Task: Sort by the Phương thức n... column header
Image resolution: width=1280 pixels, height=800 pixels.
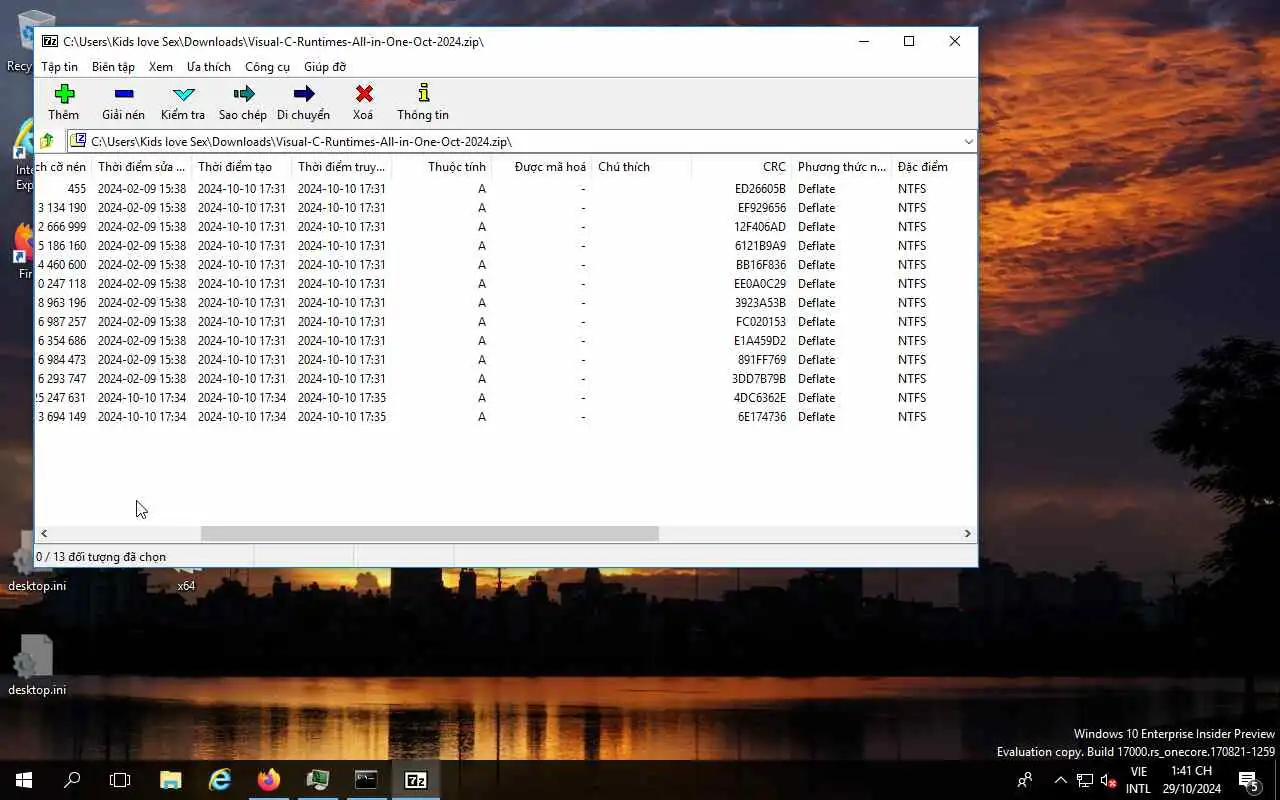Action: click(841, 167)
